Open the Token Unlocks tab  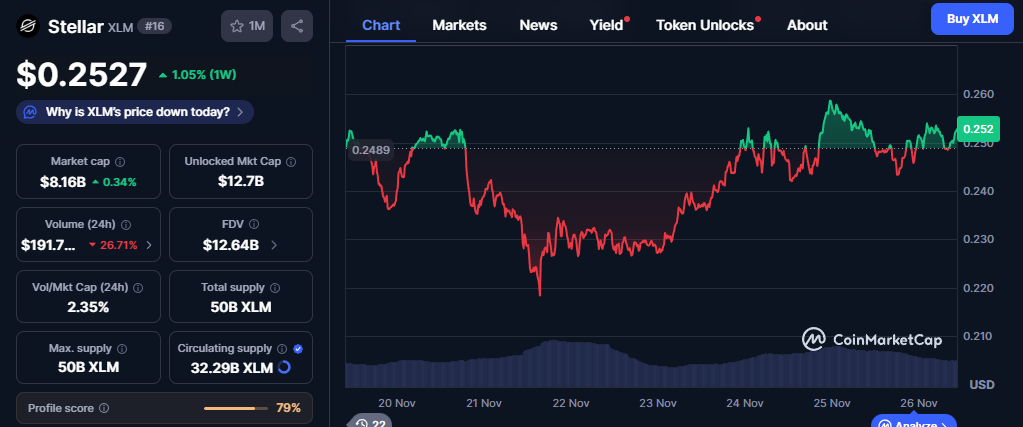point(705,25)
